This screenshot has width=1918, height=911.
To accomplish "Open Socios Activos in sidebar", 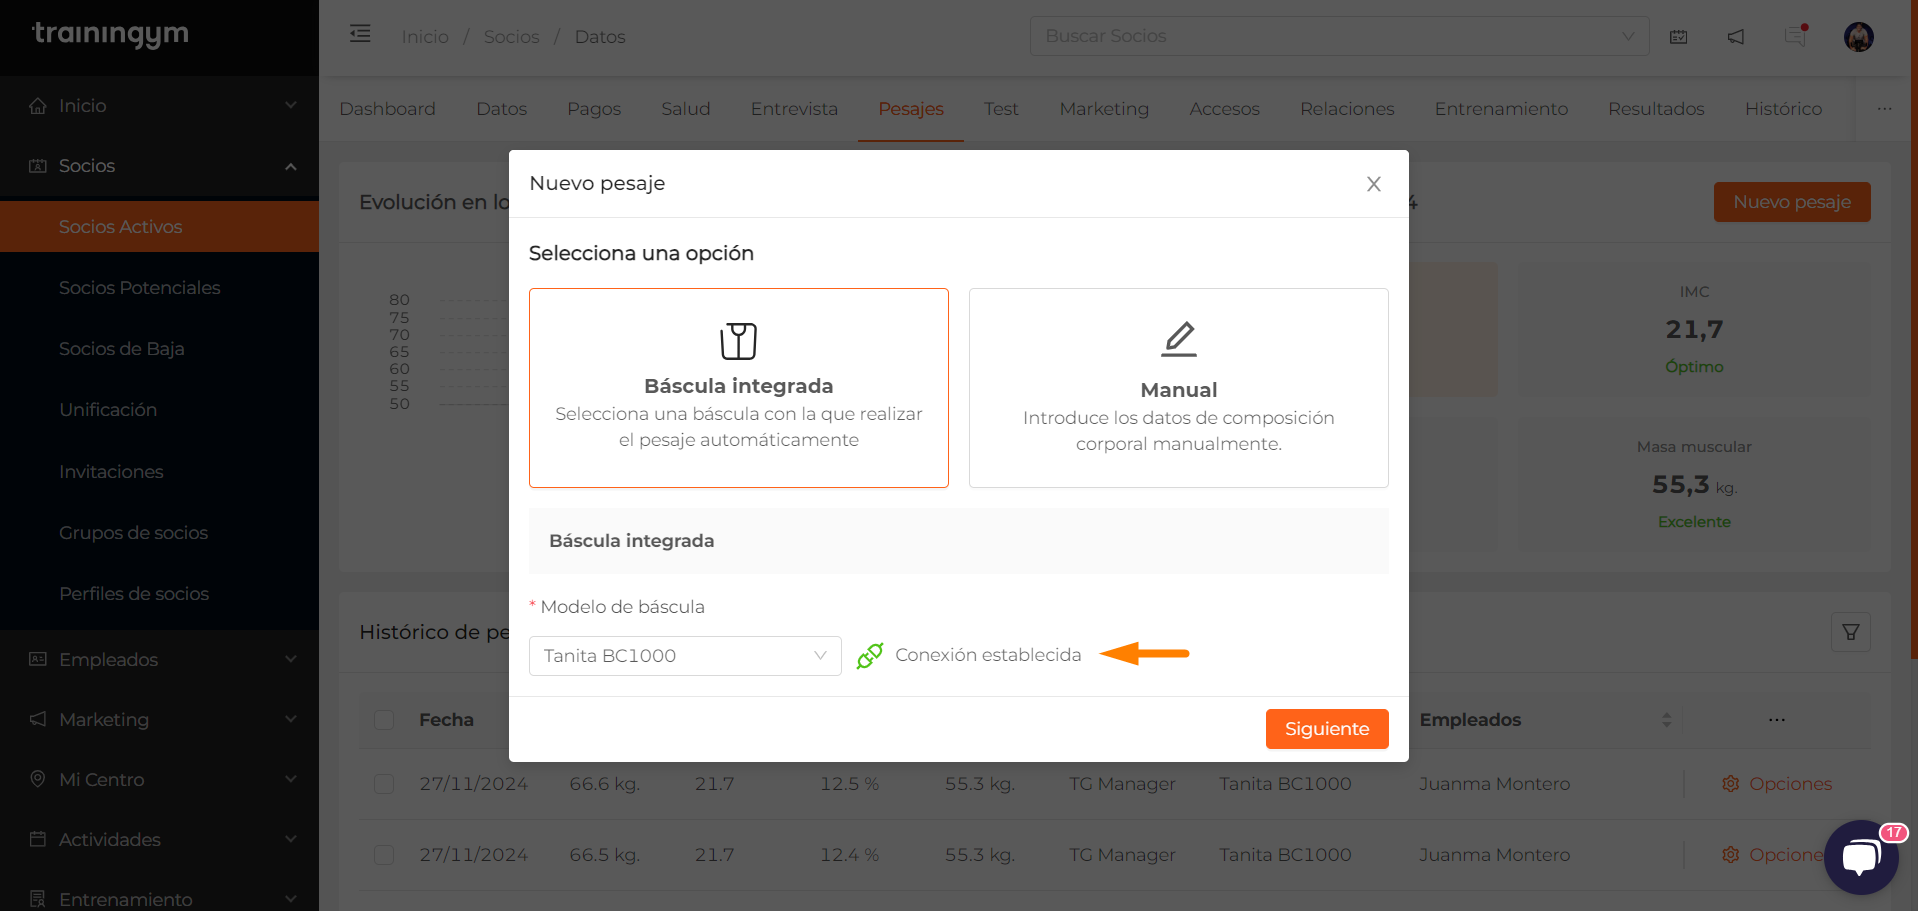I will click(159, 227).
